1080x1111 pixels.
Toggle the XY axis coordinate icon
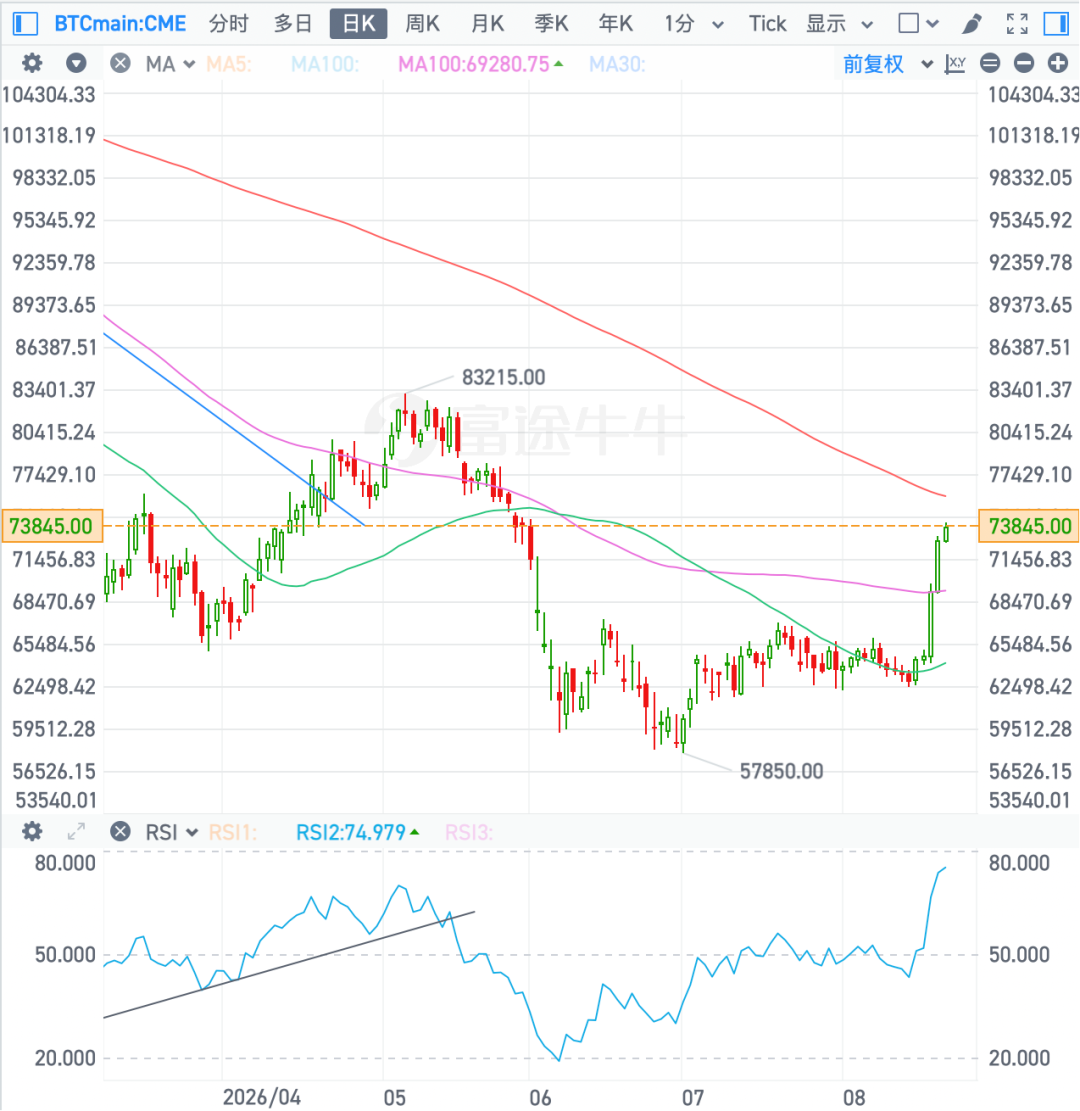pos(955,64)
